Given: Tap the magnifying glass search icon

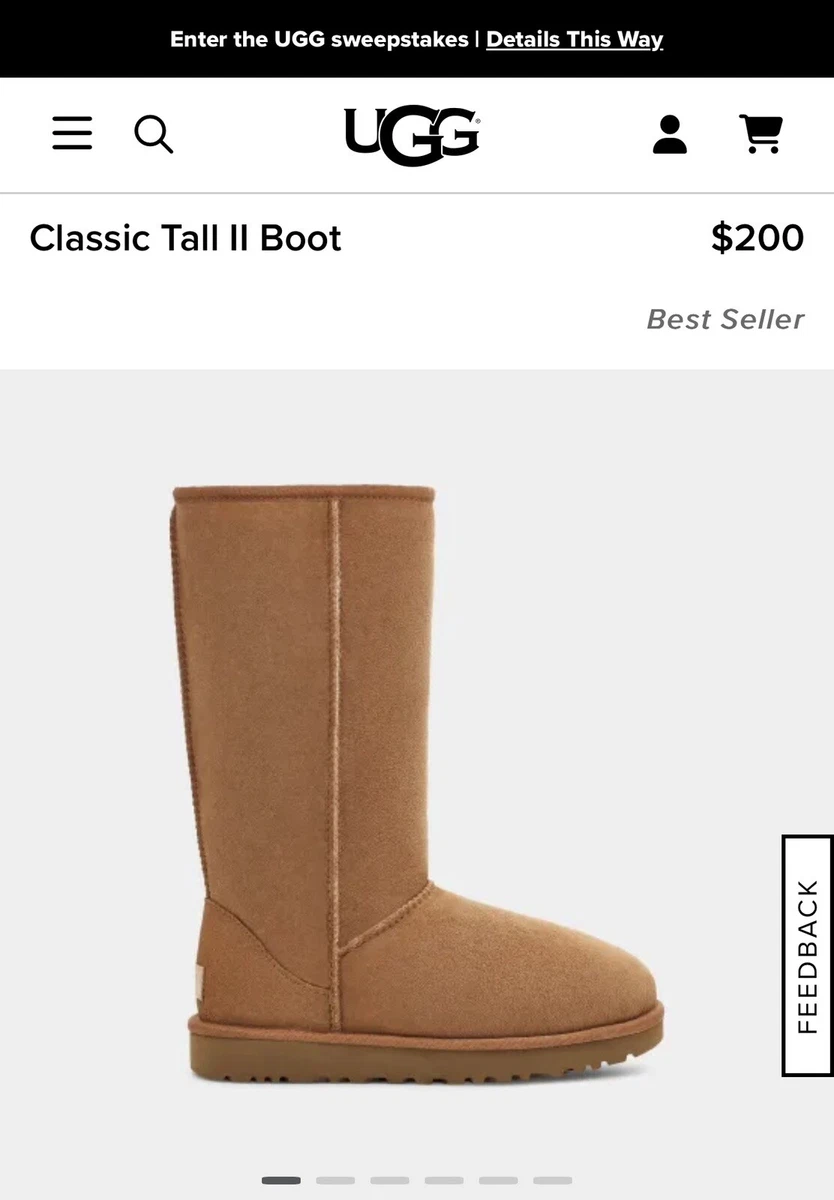Looking at the screenshot, I should point(153,134).
